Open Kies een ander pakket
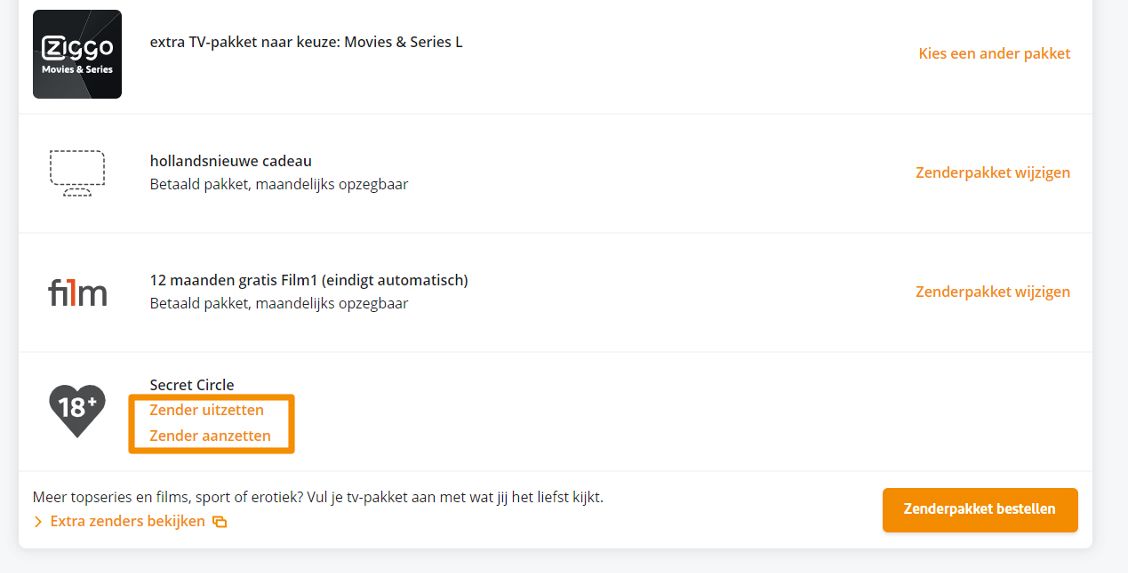 coord(994,54)
